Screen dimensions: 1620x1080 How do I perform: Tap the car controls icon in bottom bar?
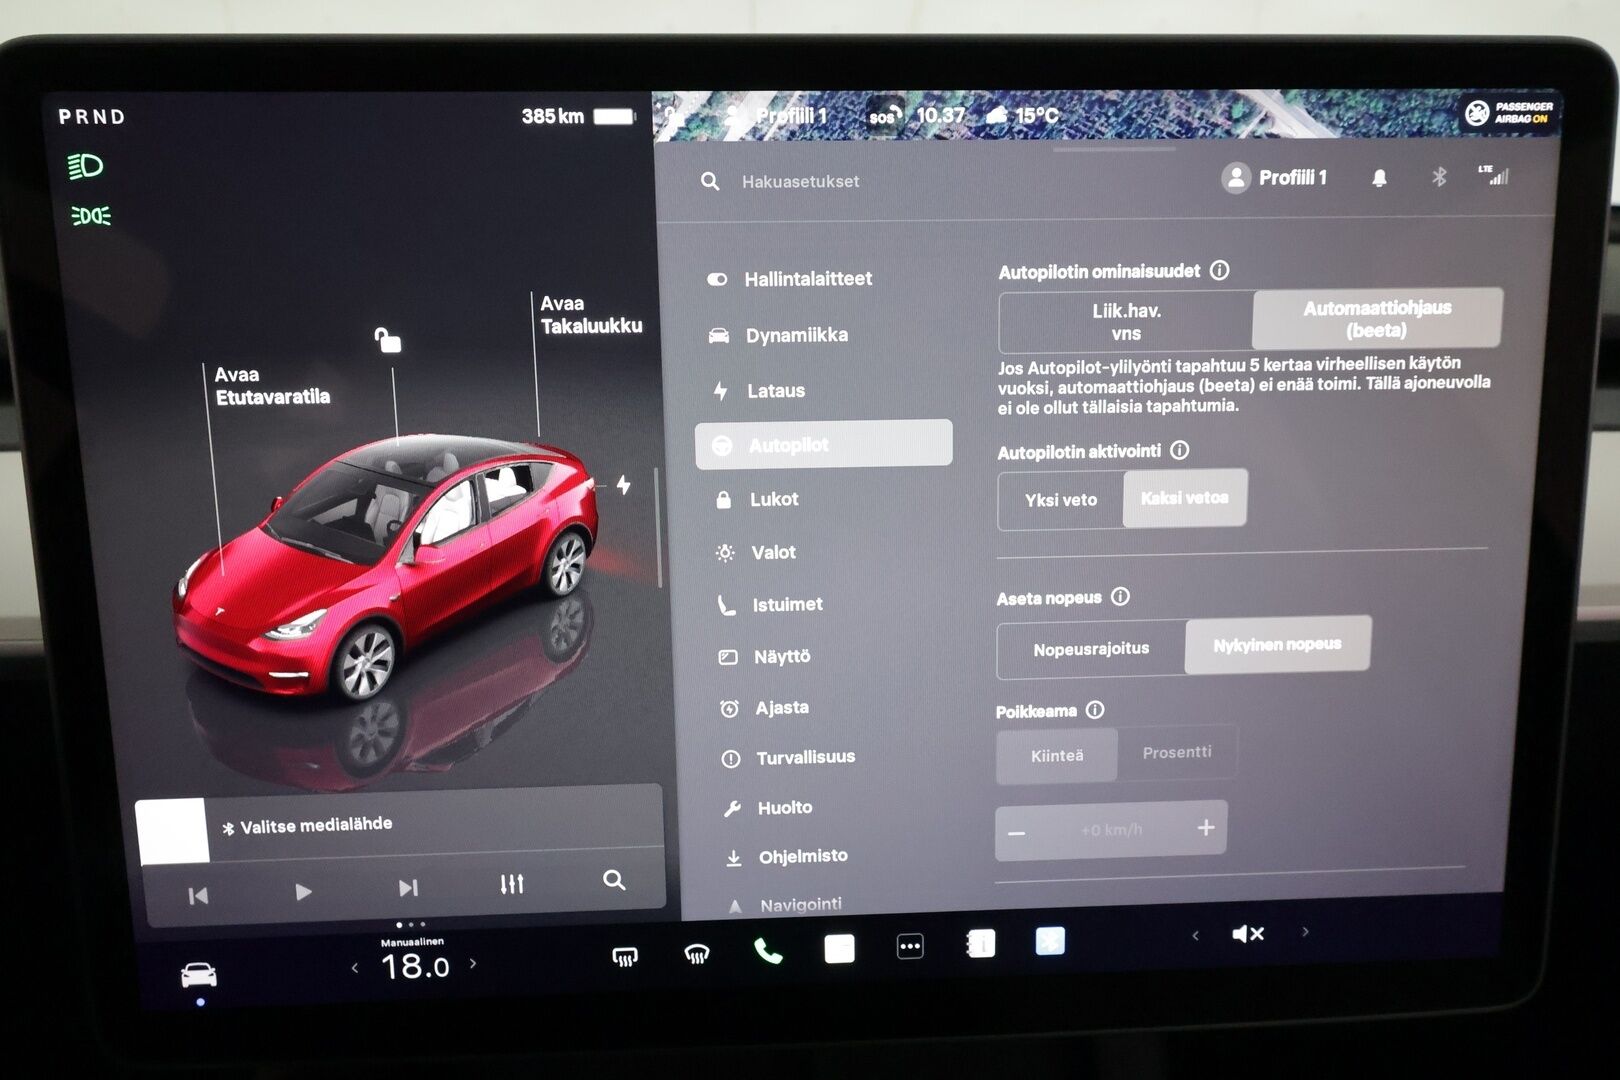(x=198, y=974)
